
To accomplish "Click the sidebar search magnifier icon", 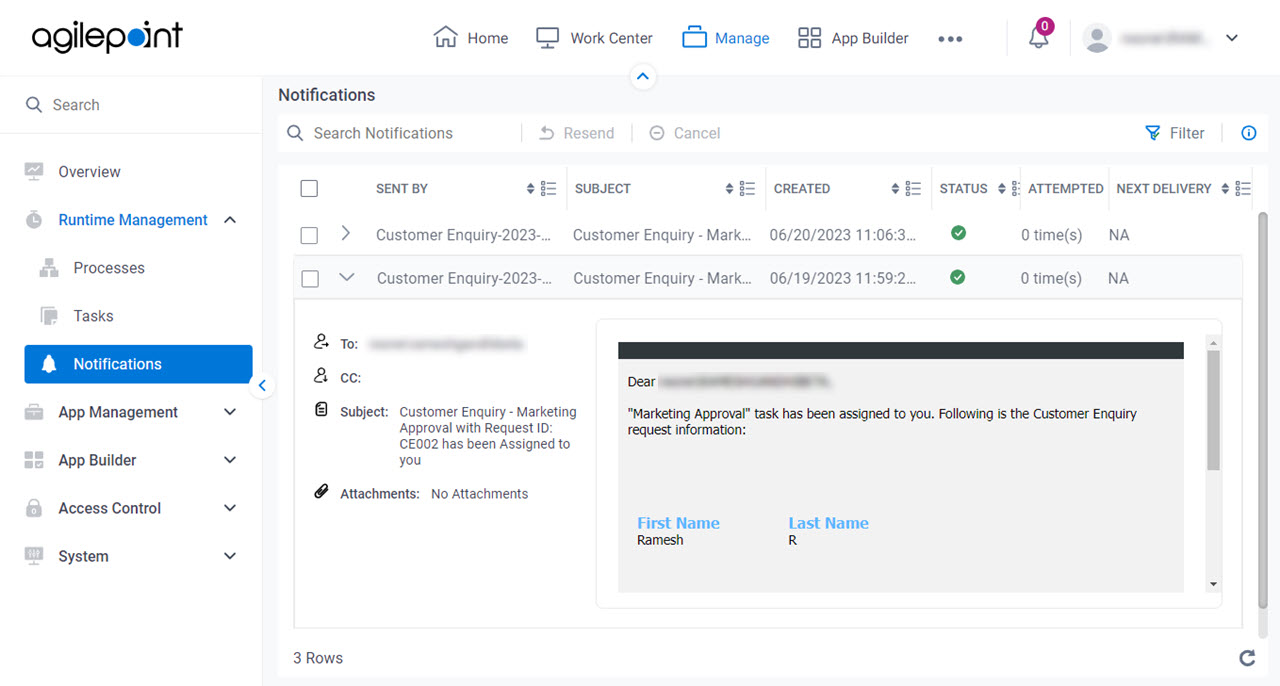I will pyautogui.click(x=34, y=105).
